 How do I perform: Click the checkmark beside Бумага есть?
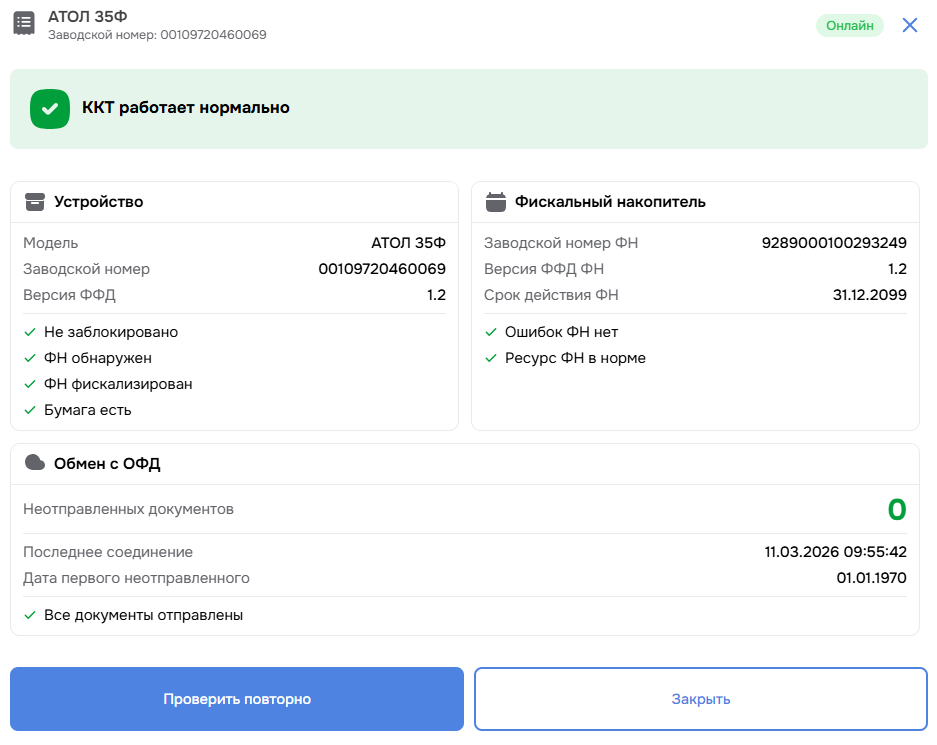tap(30, 410)
